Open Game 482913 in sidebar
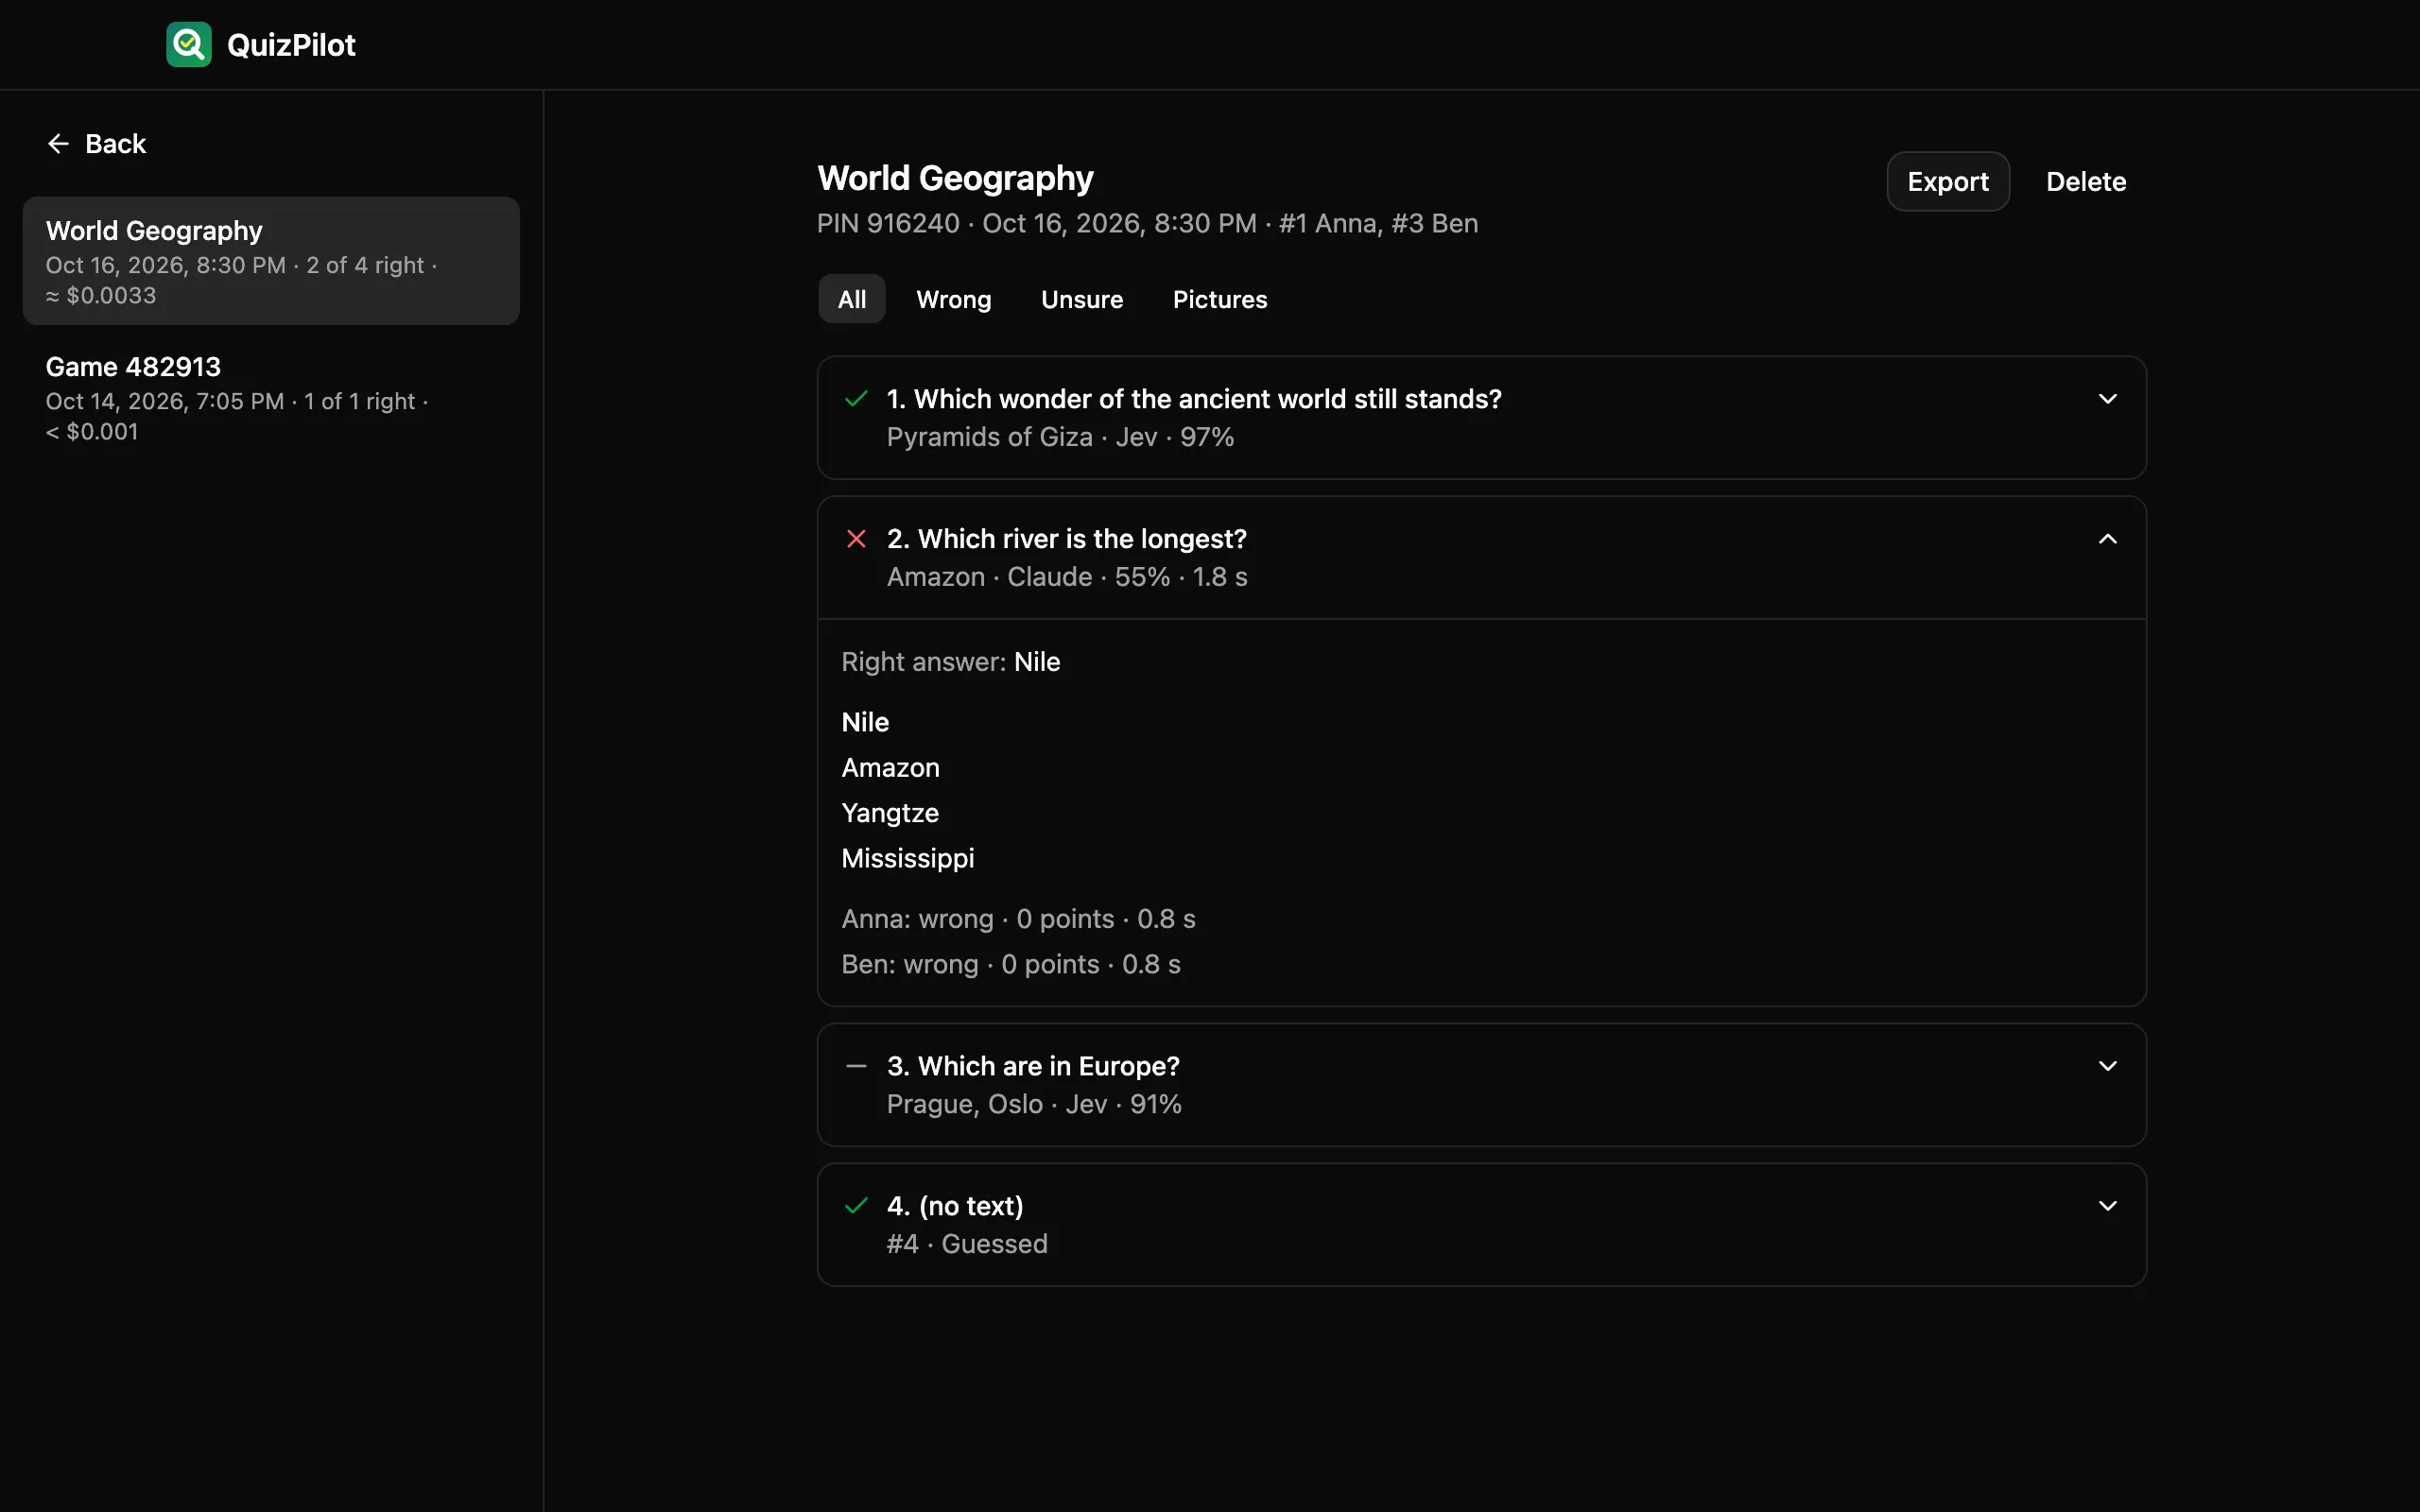The image size is (2420, 1512). point(271,397)
